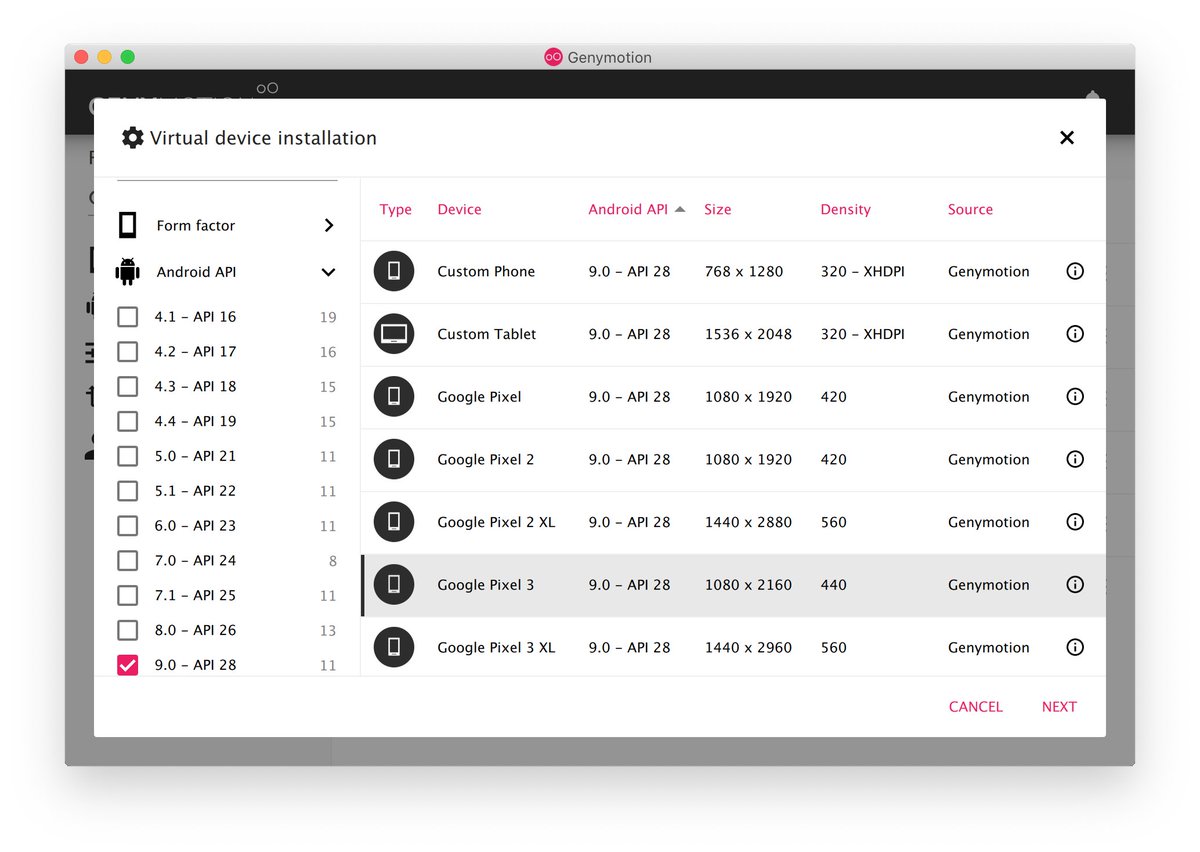Click the phone icon beside Google Pixel

click(394, 397)
